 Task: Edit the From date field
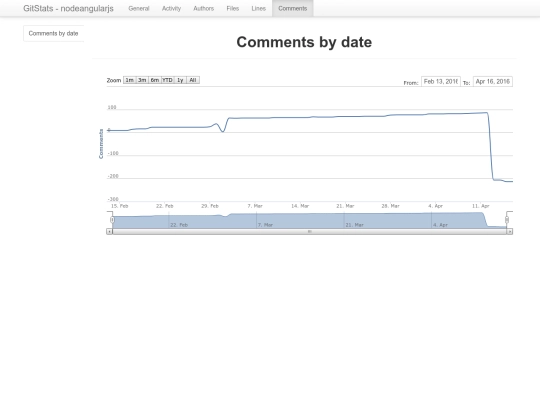pyautogui.click(x=441, y=82)
